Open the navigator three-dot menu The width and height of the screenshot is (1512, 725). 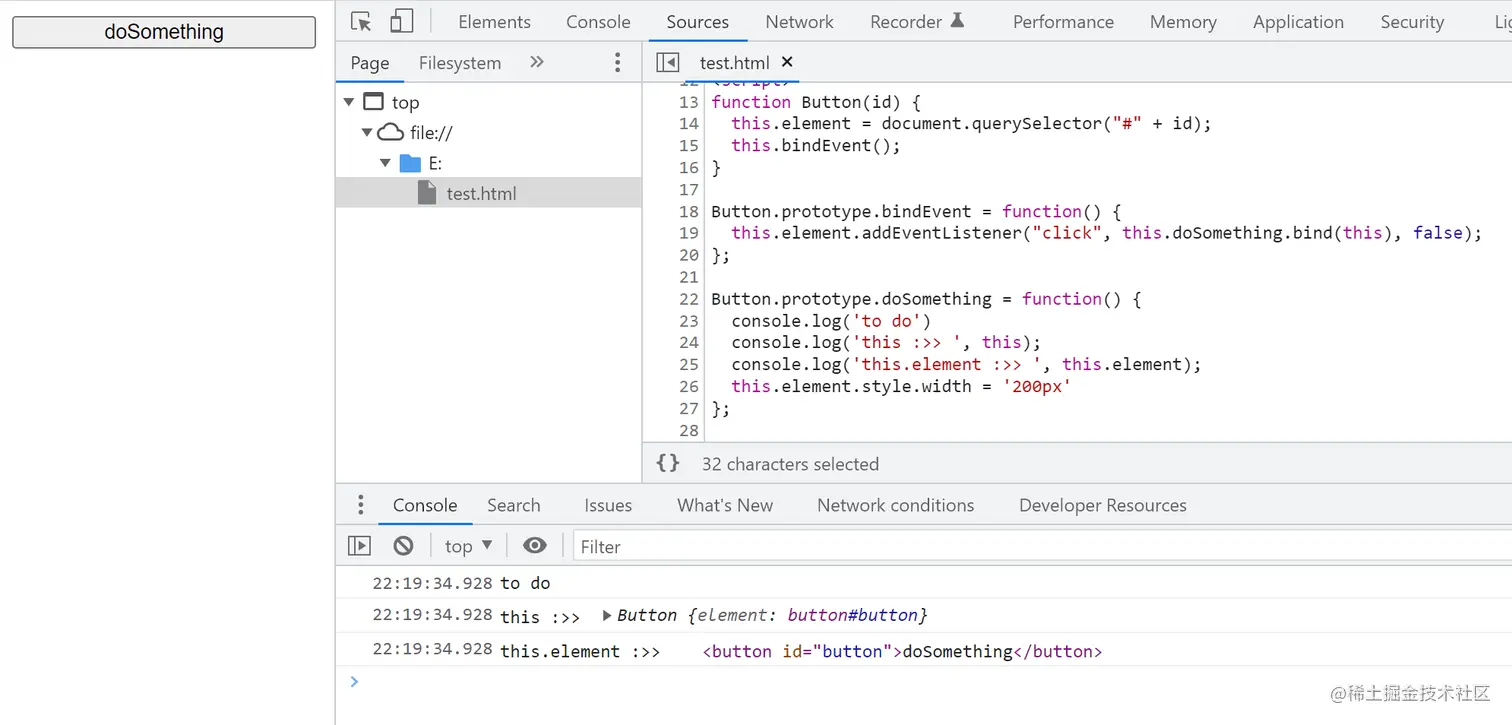click(617, 63)
